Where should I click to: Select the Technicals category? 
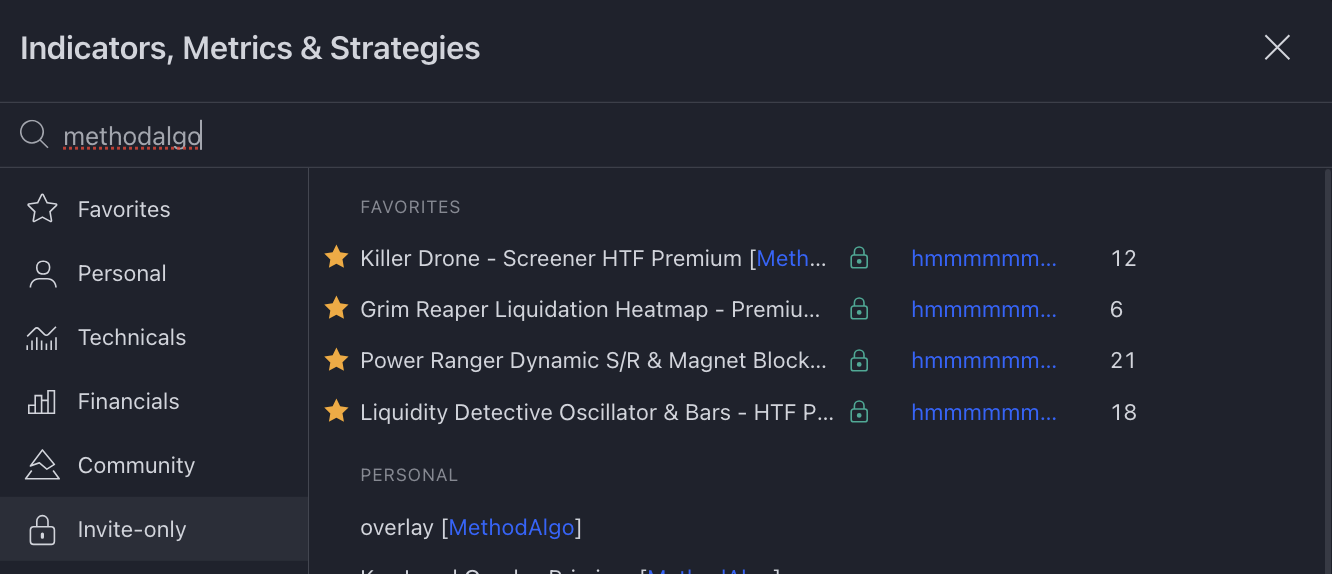tap(132, 337)
